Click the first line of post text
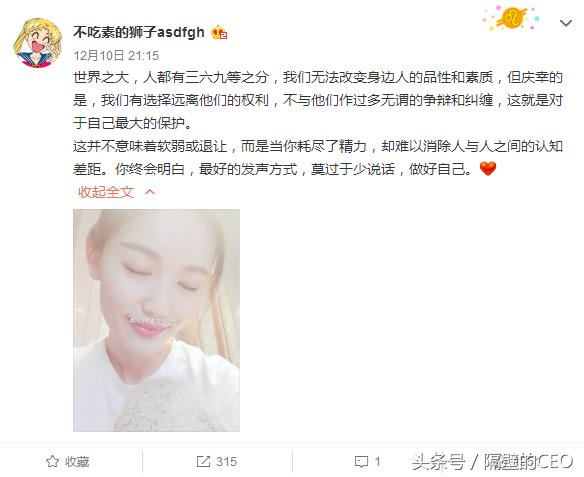 point(318,77)
